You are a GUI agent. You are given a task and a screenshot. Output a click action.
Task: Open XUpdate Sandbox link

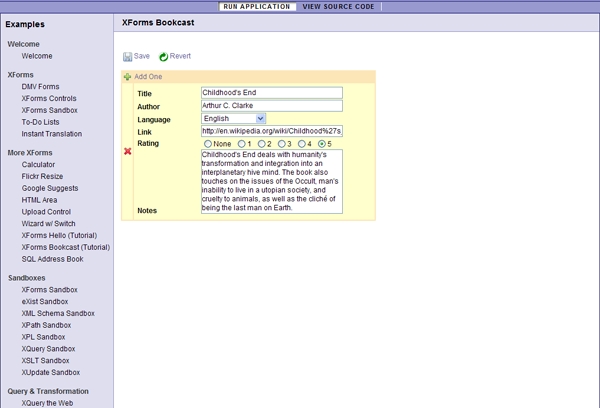click(51, 373)
